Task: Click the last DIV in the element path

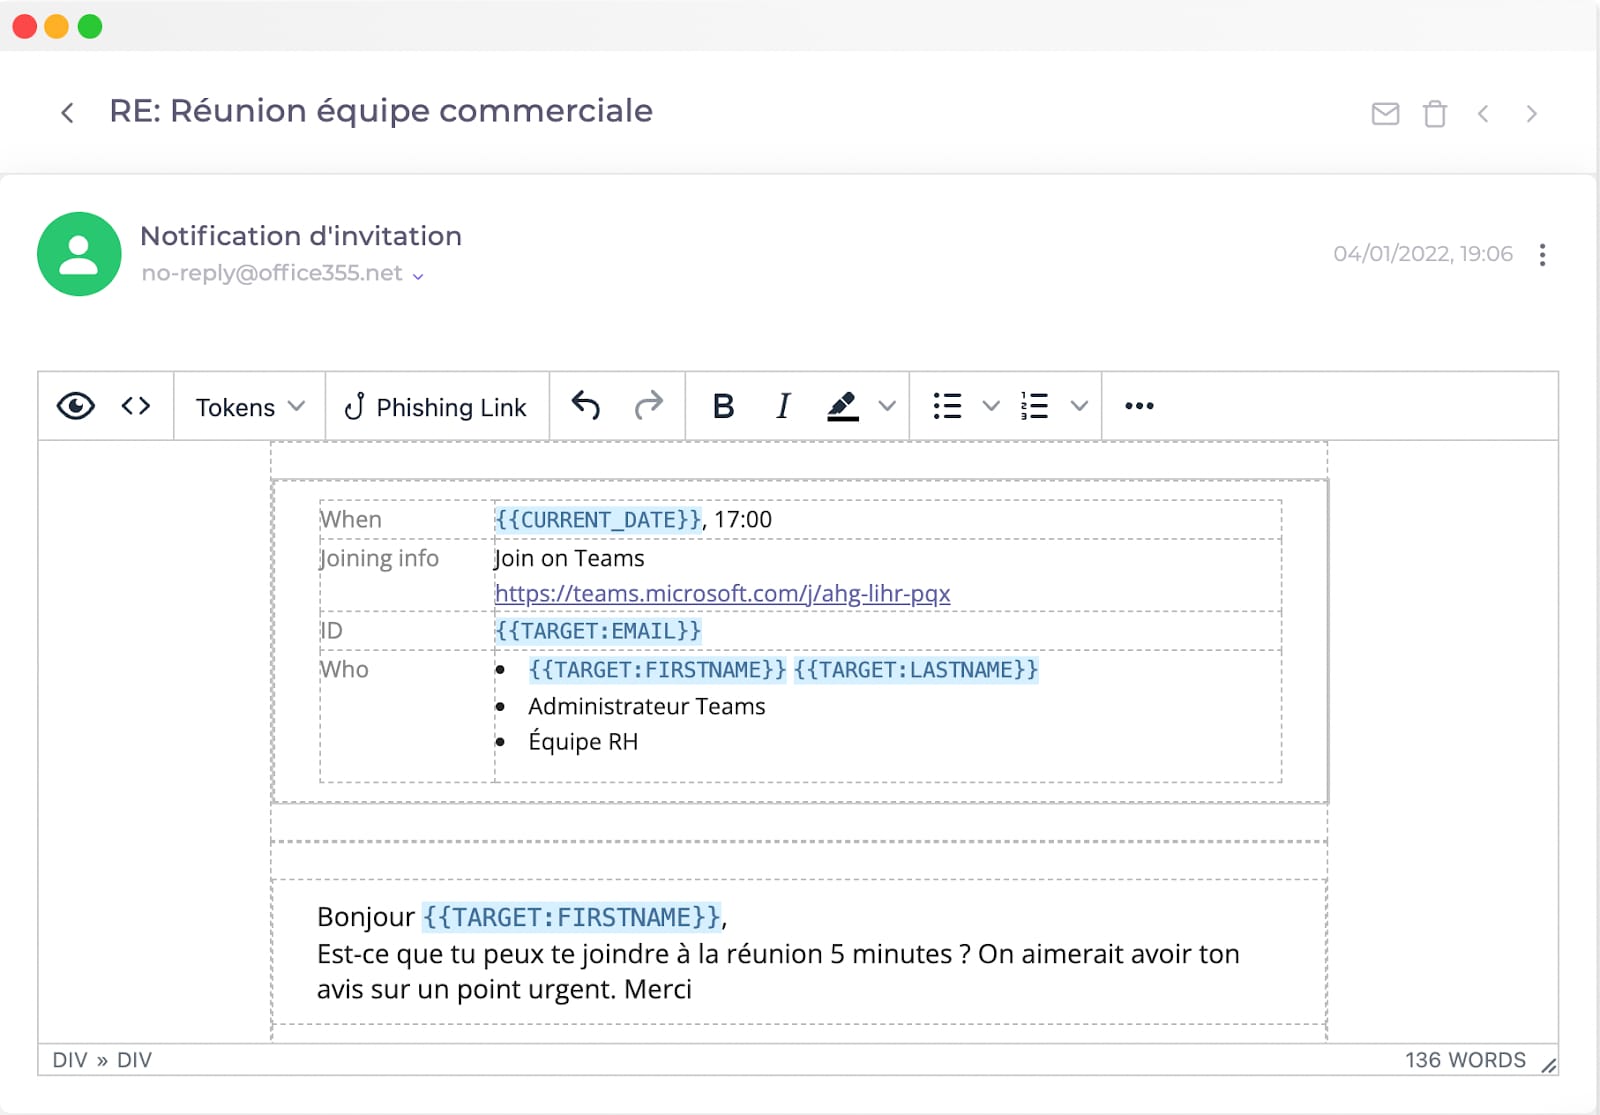Action: (x=134, y=1060)
